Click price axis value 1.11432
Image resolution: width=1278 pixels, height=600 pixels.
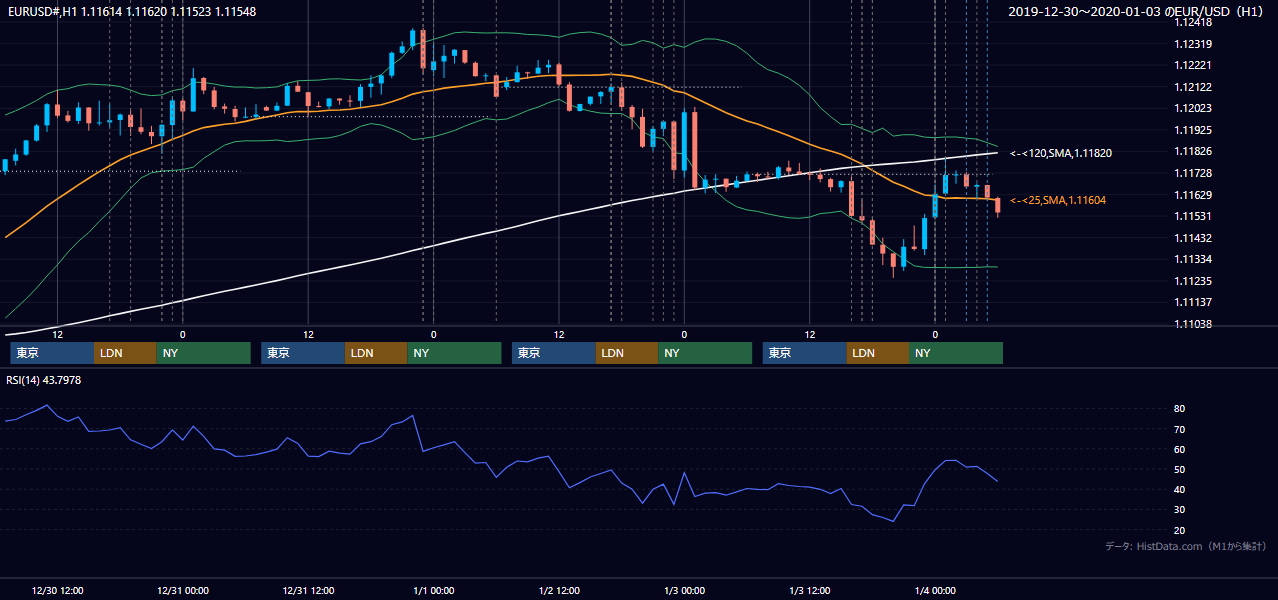point(1193,238)
